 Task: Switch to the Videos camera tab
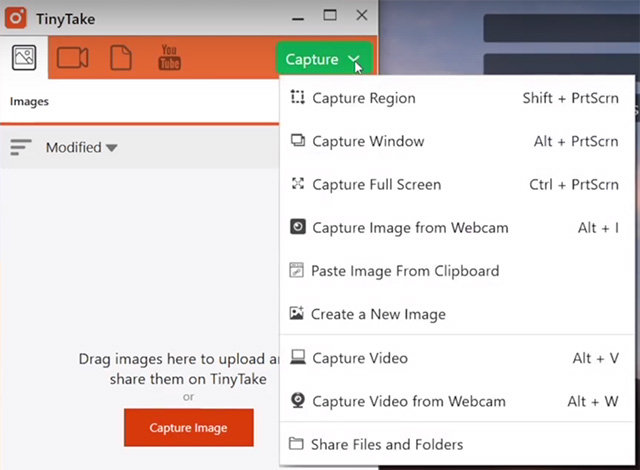[x=72, y=58]
